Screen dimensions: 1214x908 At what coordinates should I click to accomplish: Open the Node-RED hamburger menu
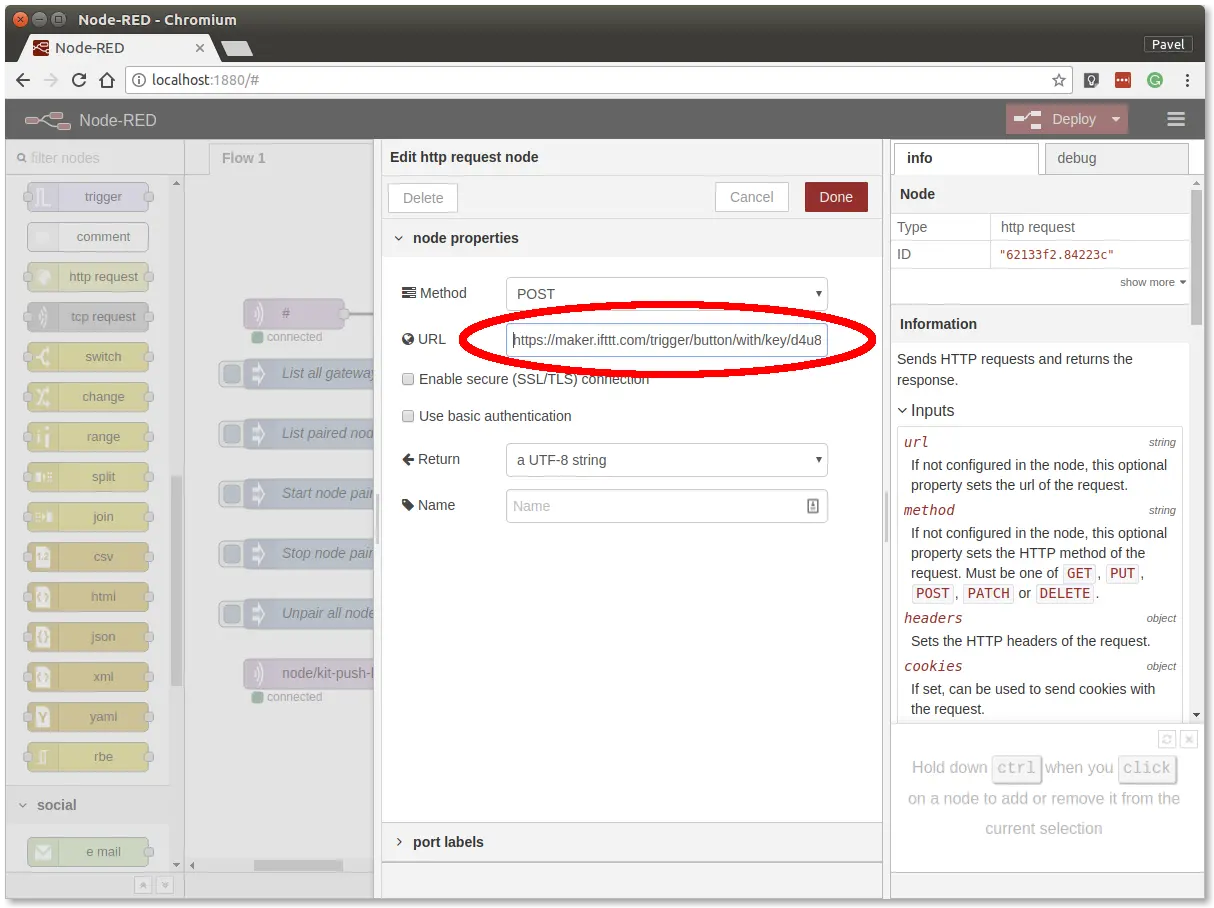[x=1176, y=119]
